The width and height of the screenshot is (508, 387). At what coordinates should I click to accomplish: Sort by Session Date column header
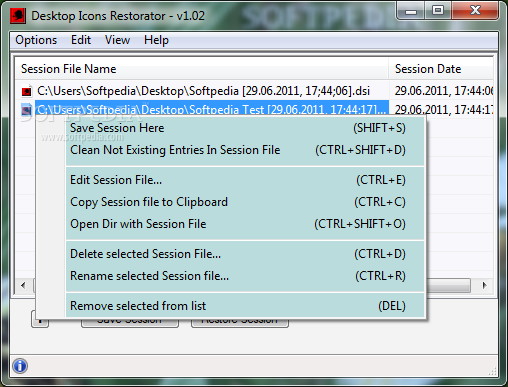click(x=441, y=69)
